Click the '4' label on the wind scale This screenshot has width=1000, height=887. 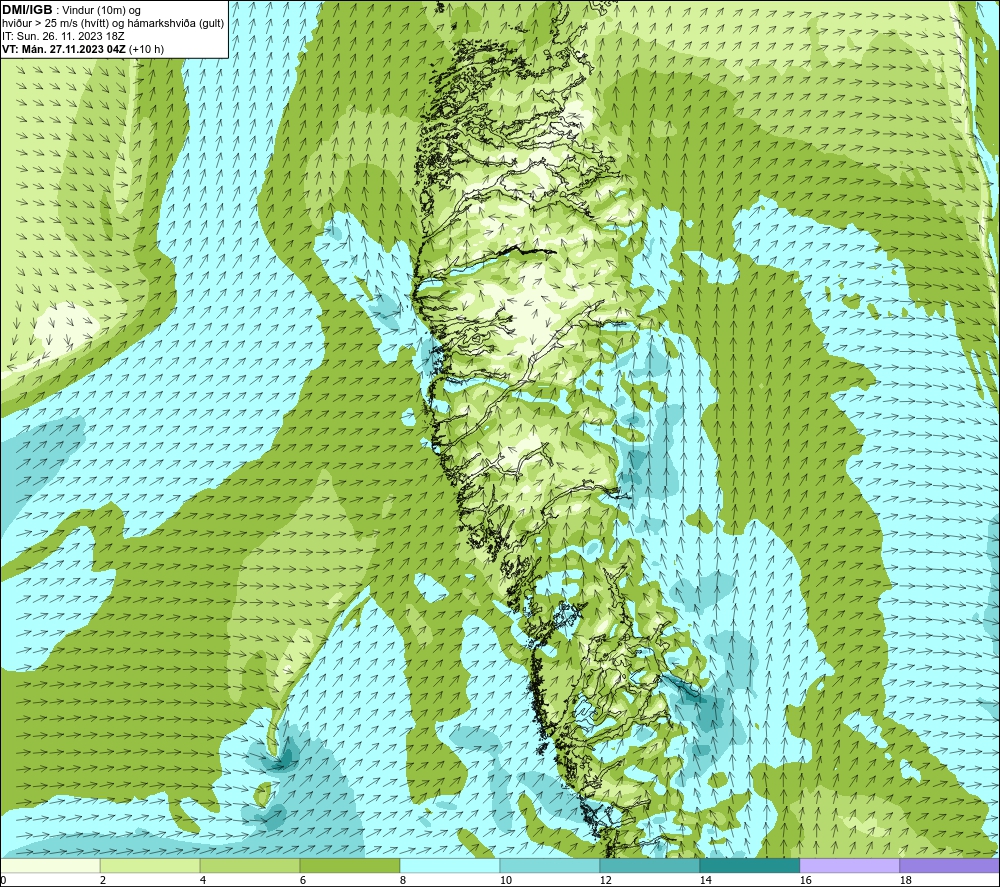(203, 880)
